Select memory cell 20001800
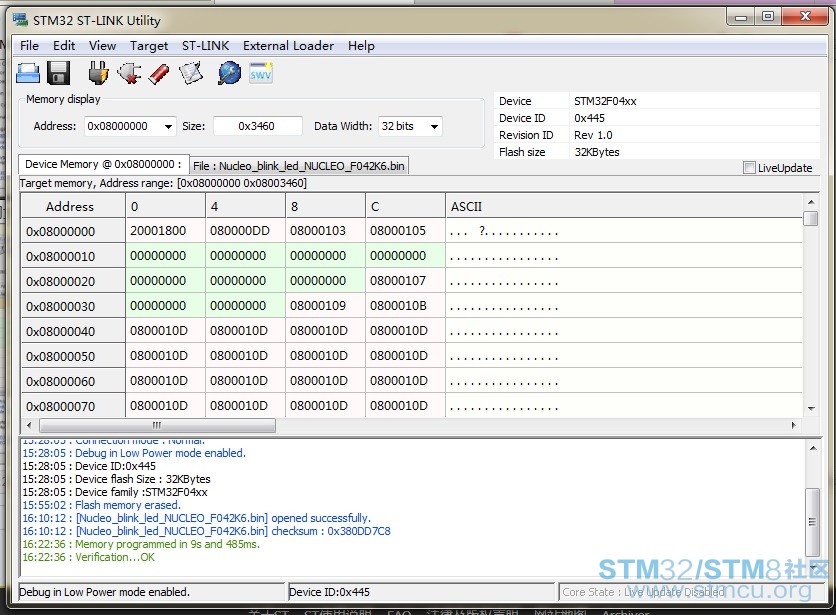Viewport: 836px width, 615px height. 165,231
